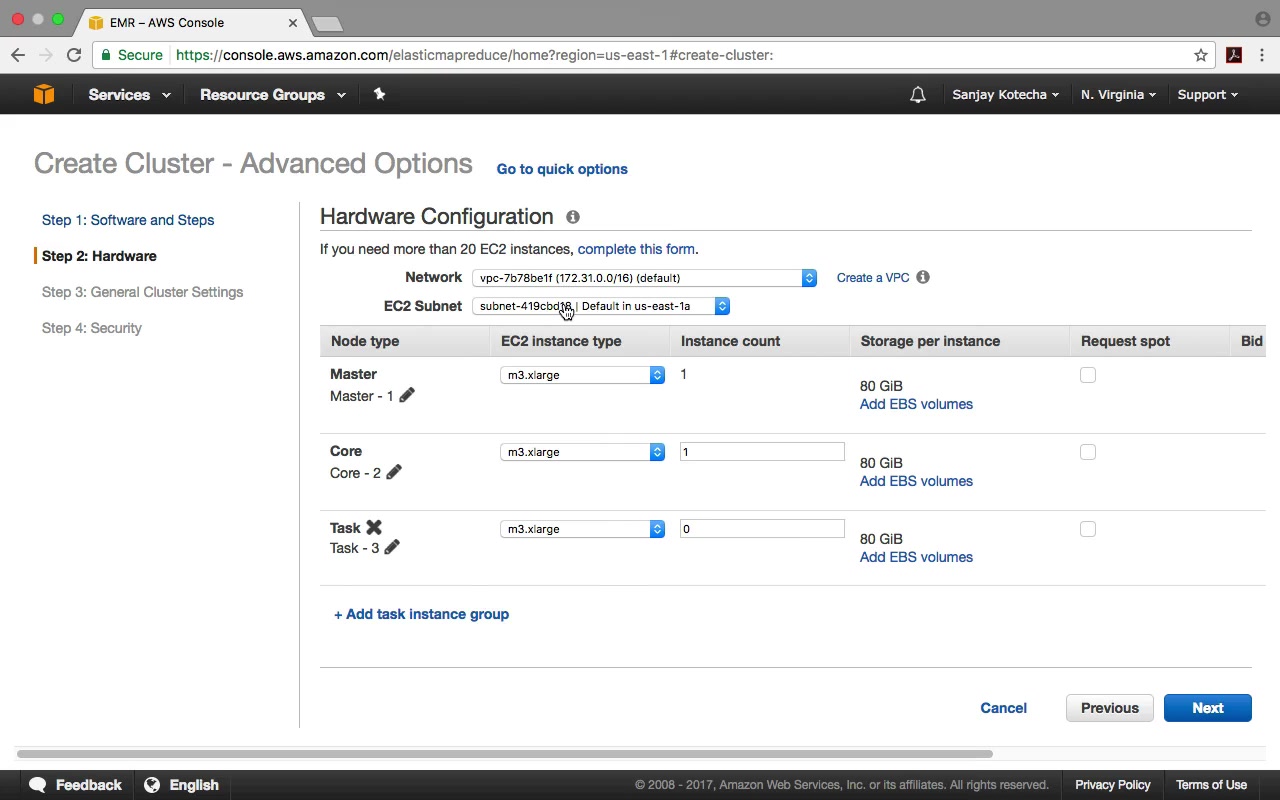1280x800 pixels.
Task: Open the Services menu
Action: 129,95
